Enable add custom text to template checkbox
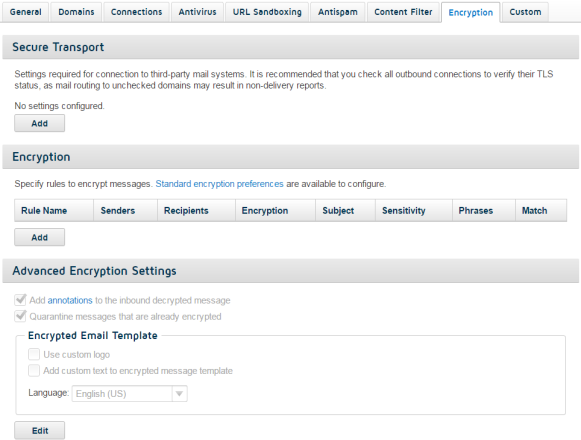 [34, 370]
